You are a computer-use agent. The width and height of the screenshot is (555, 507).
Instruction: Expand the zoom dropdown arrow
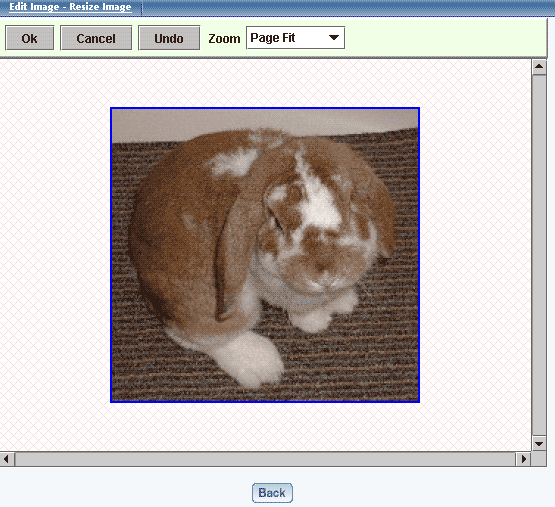click(x=334, y=38)
